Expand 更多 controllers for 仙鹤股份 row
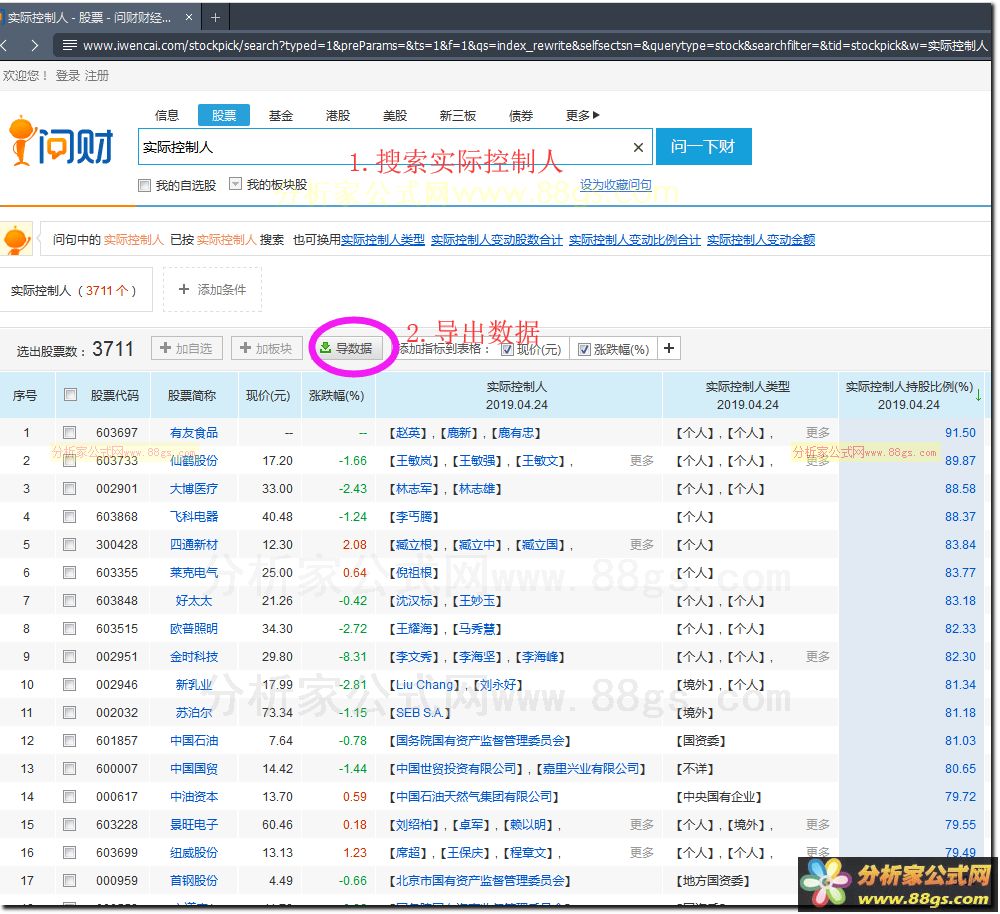Viewport: 1000px width, 914px height. pyautogui.click(x=642, y=461)
